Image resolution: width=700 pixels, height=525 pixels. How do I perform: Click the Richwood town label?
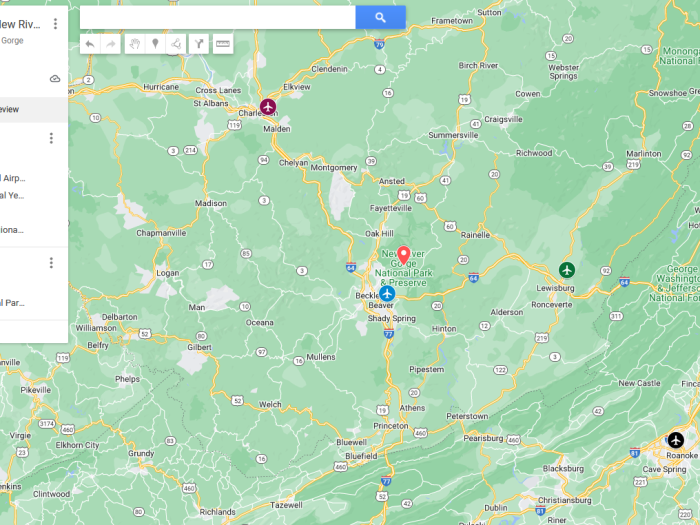534,153
